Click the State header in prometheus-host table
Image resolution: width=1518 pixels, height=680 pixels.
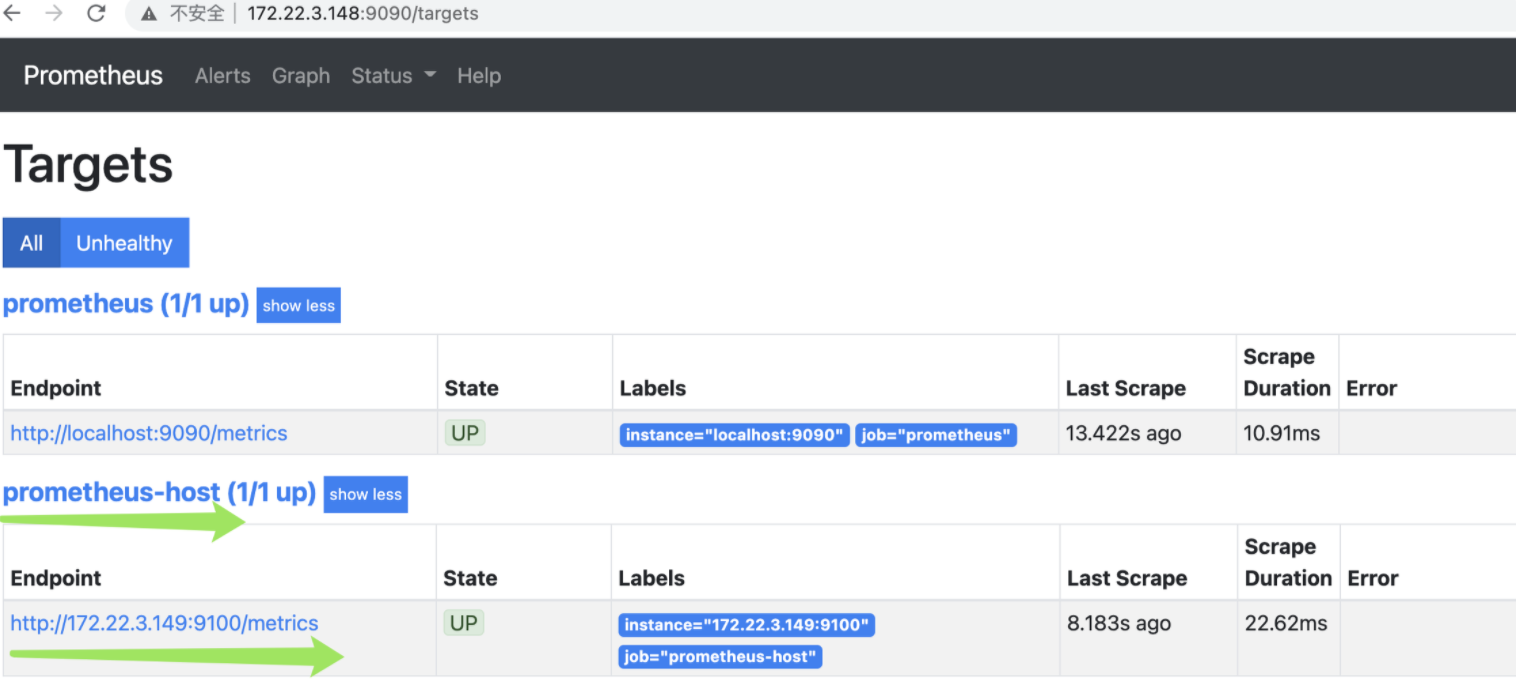pyautogui.click(x=470, y=578)
